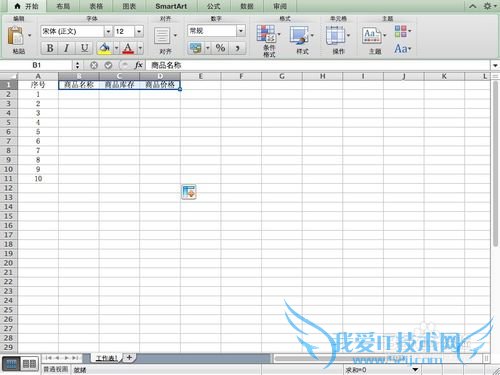
Task: Expand the formula bar arrow
Action: (x=495, y=65)
